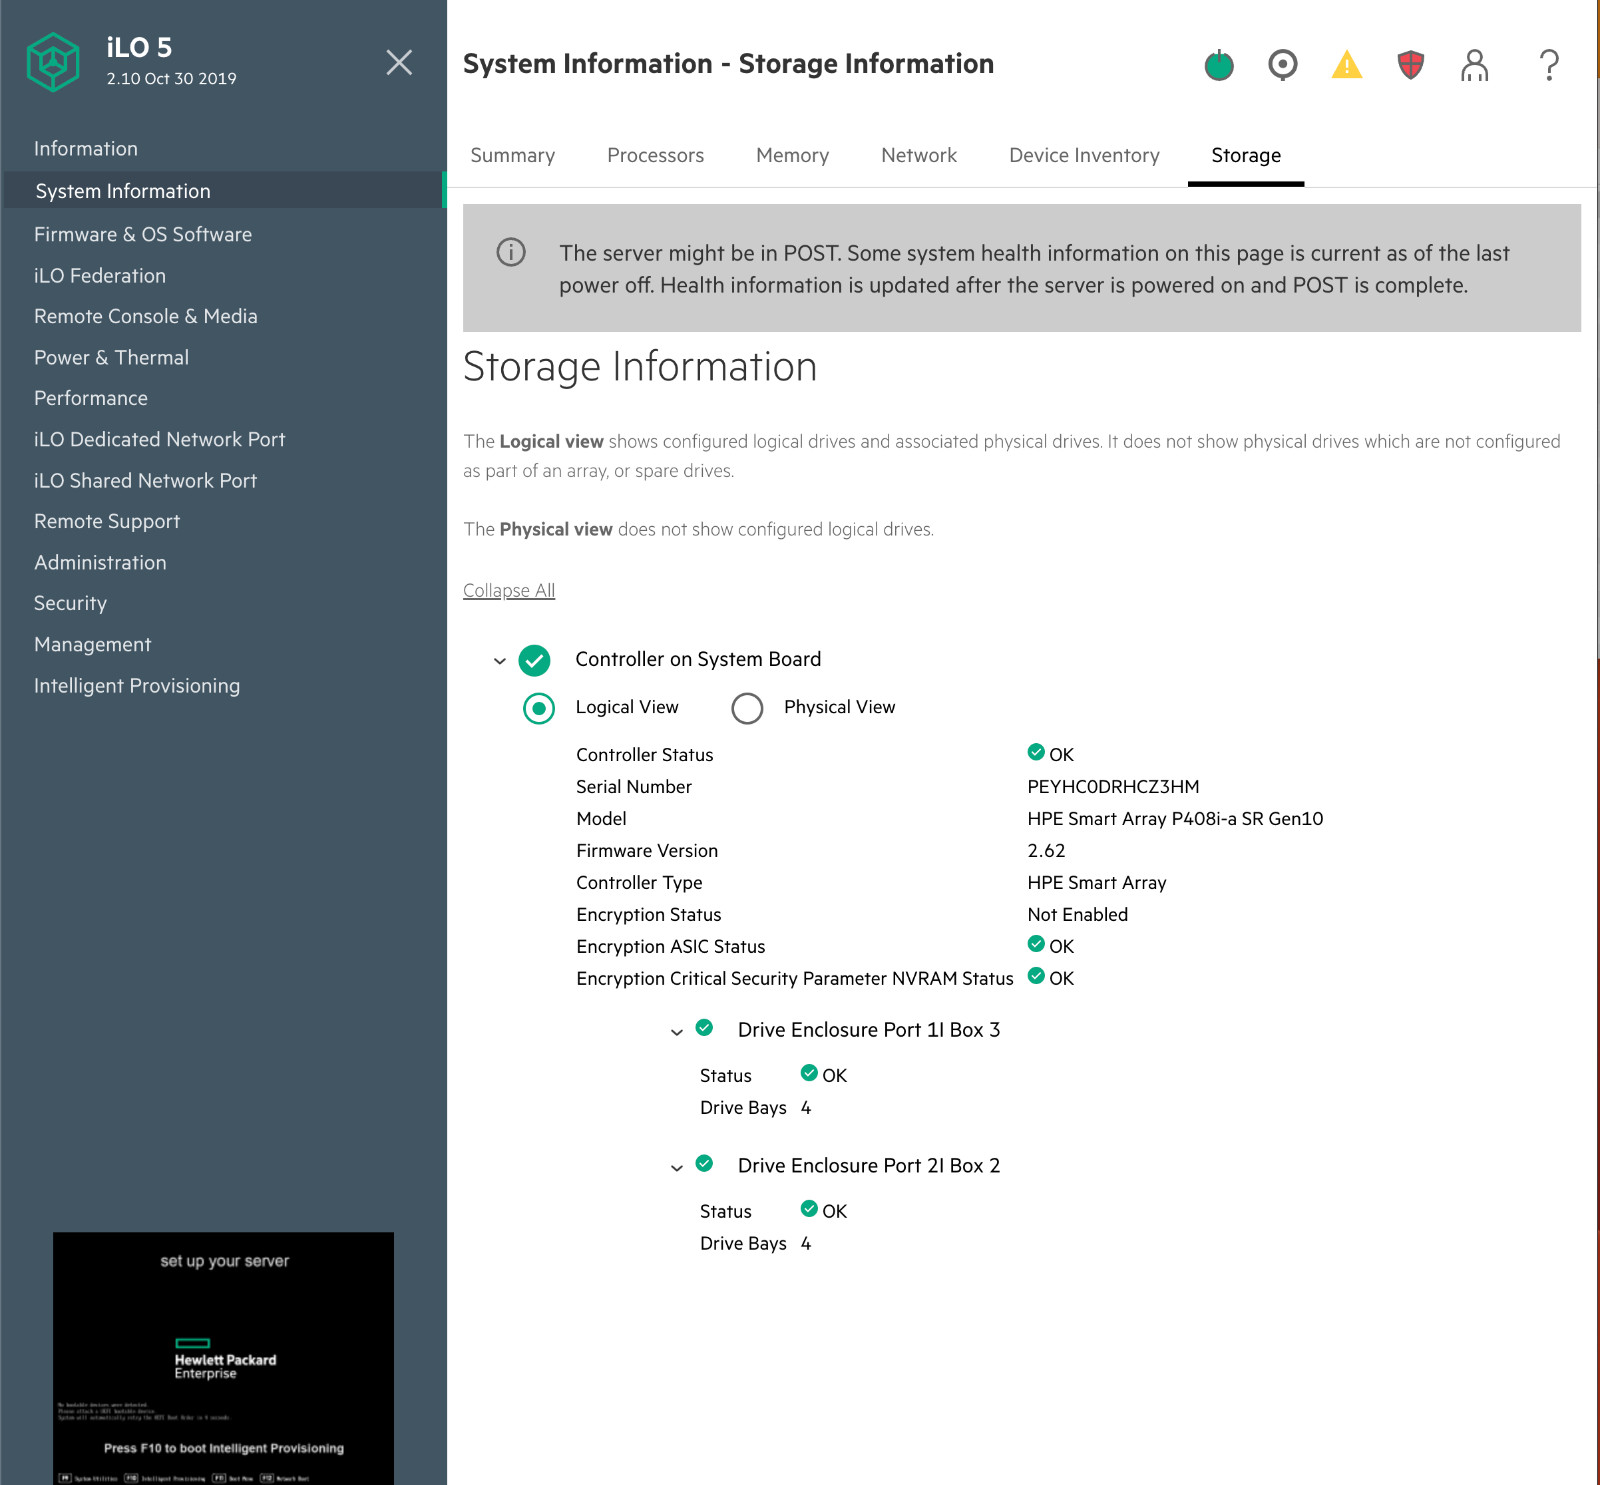Open Information in the sidebar
Screen dimensions: 1600x1485
[x=86, y=148]
